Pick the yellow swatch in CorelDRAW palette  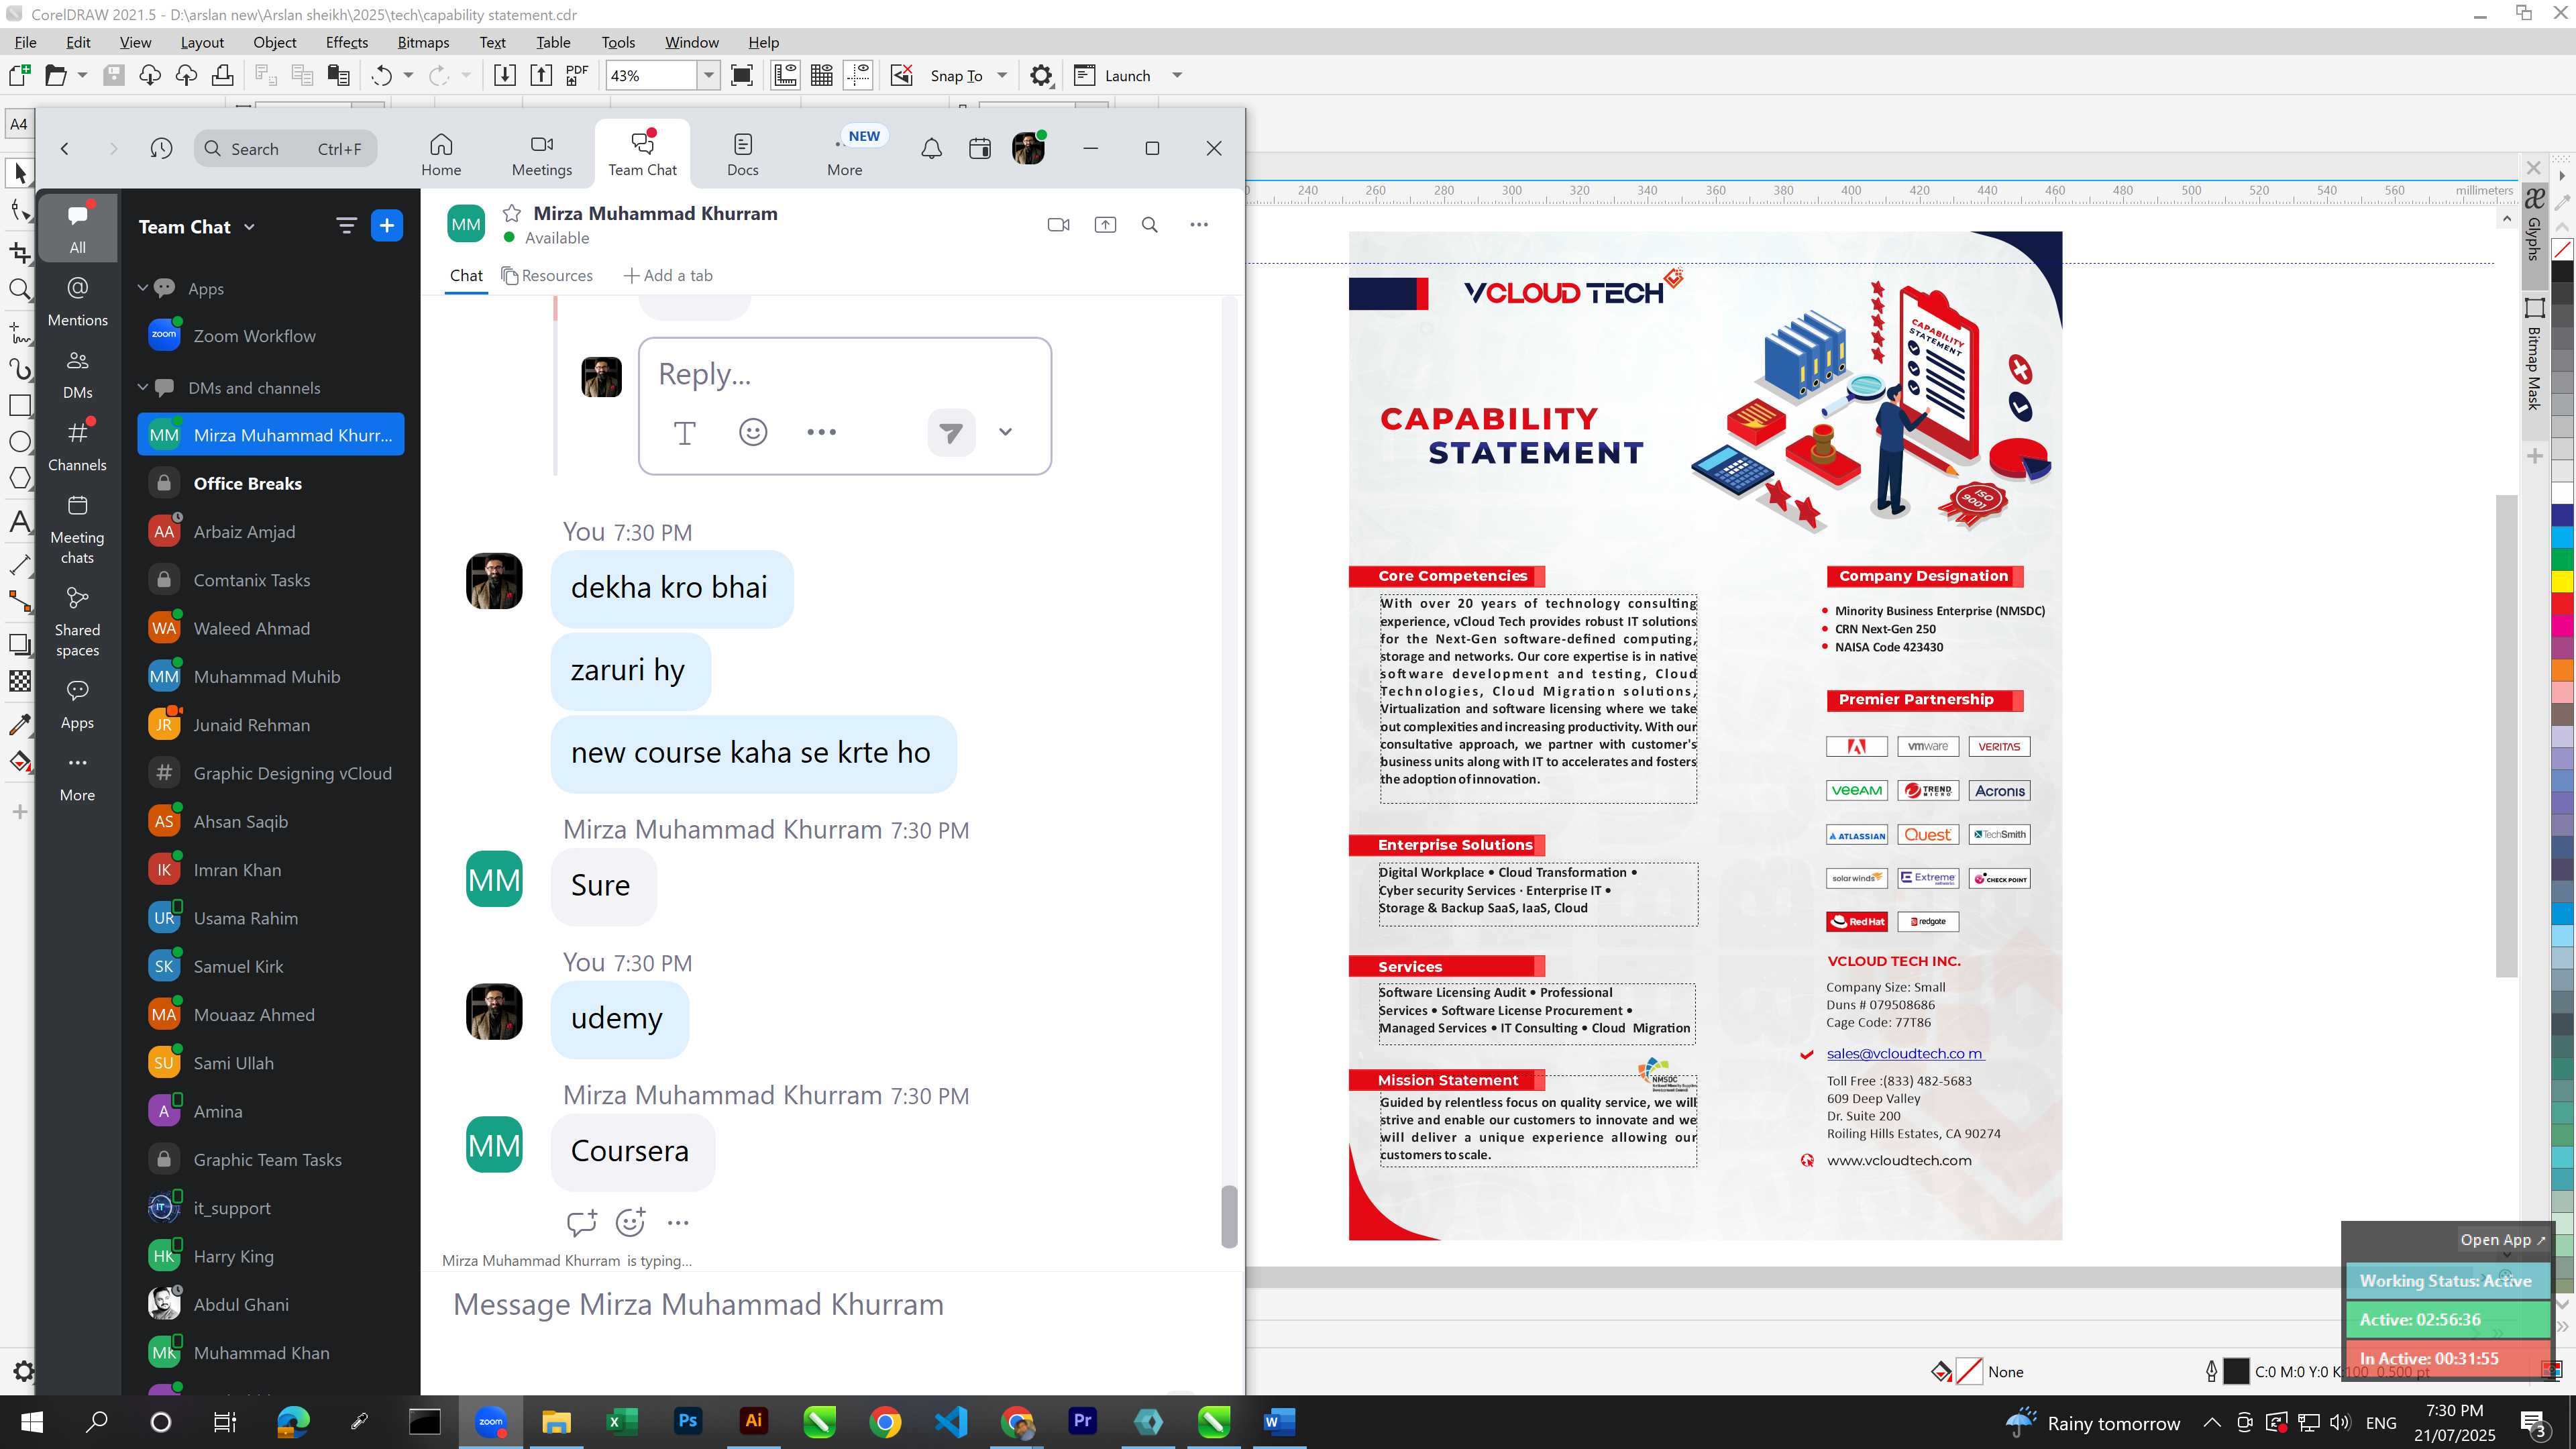pyautogui.click(x=2562, y=581)
